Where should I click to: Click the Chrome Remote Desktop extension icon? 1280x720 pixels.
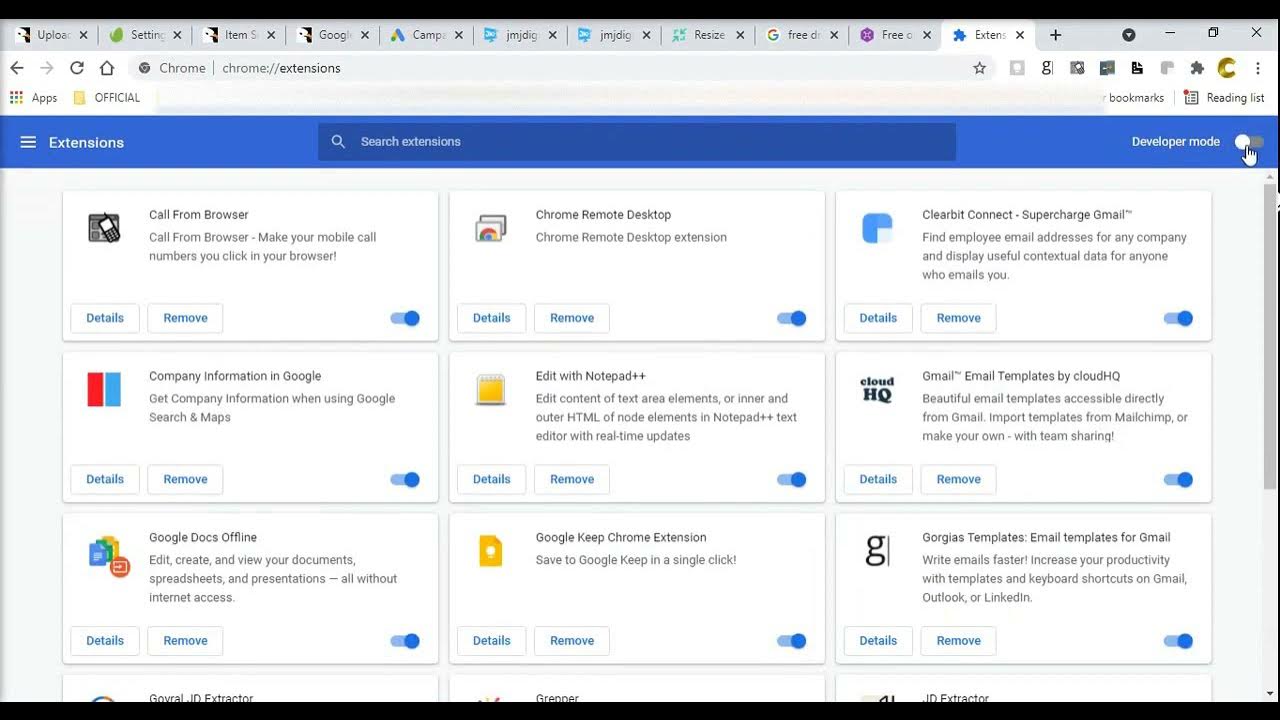pos(491,228)
